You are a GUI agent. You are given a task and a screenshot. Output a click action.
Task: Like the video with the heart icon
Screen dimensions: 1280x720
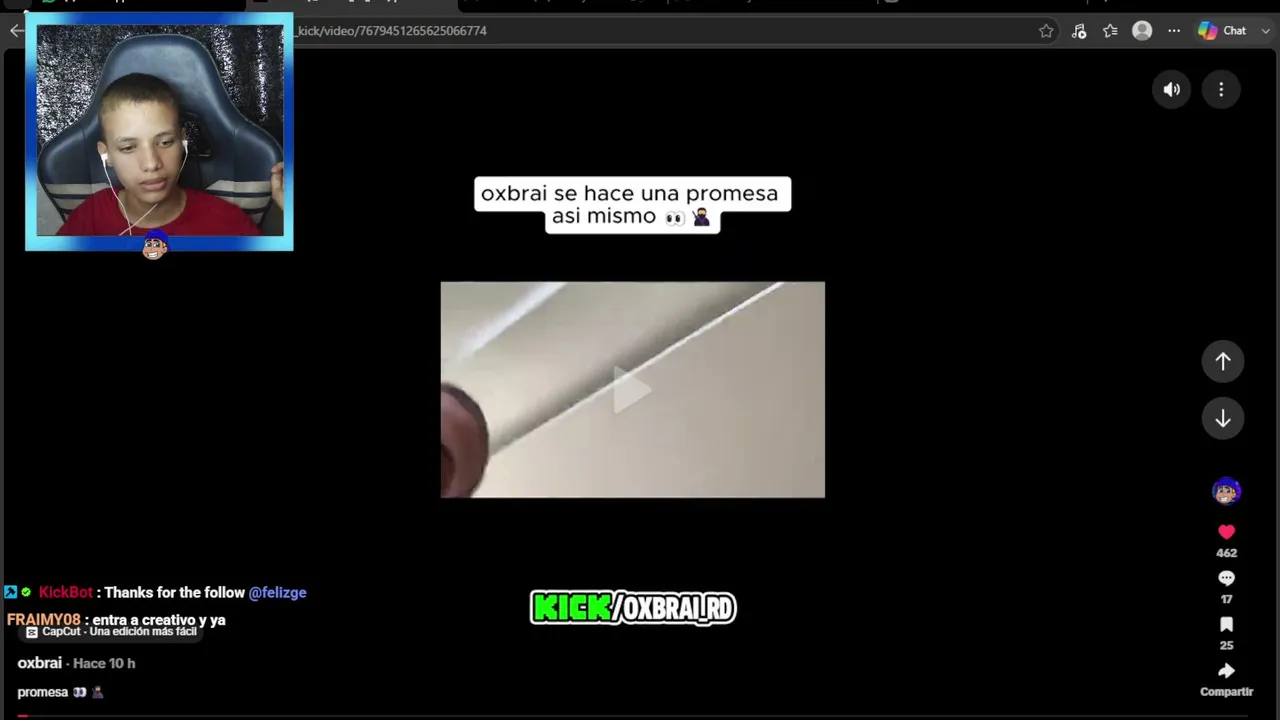1227,532
